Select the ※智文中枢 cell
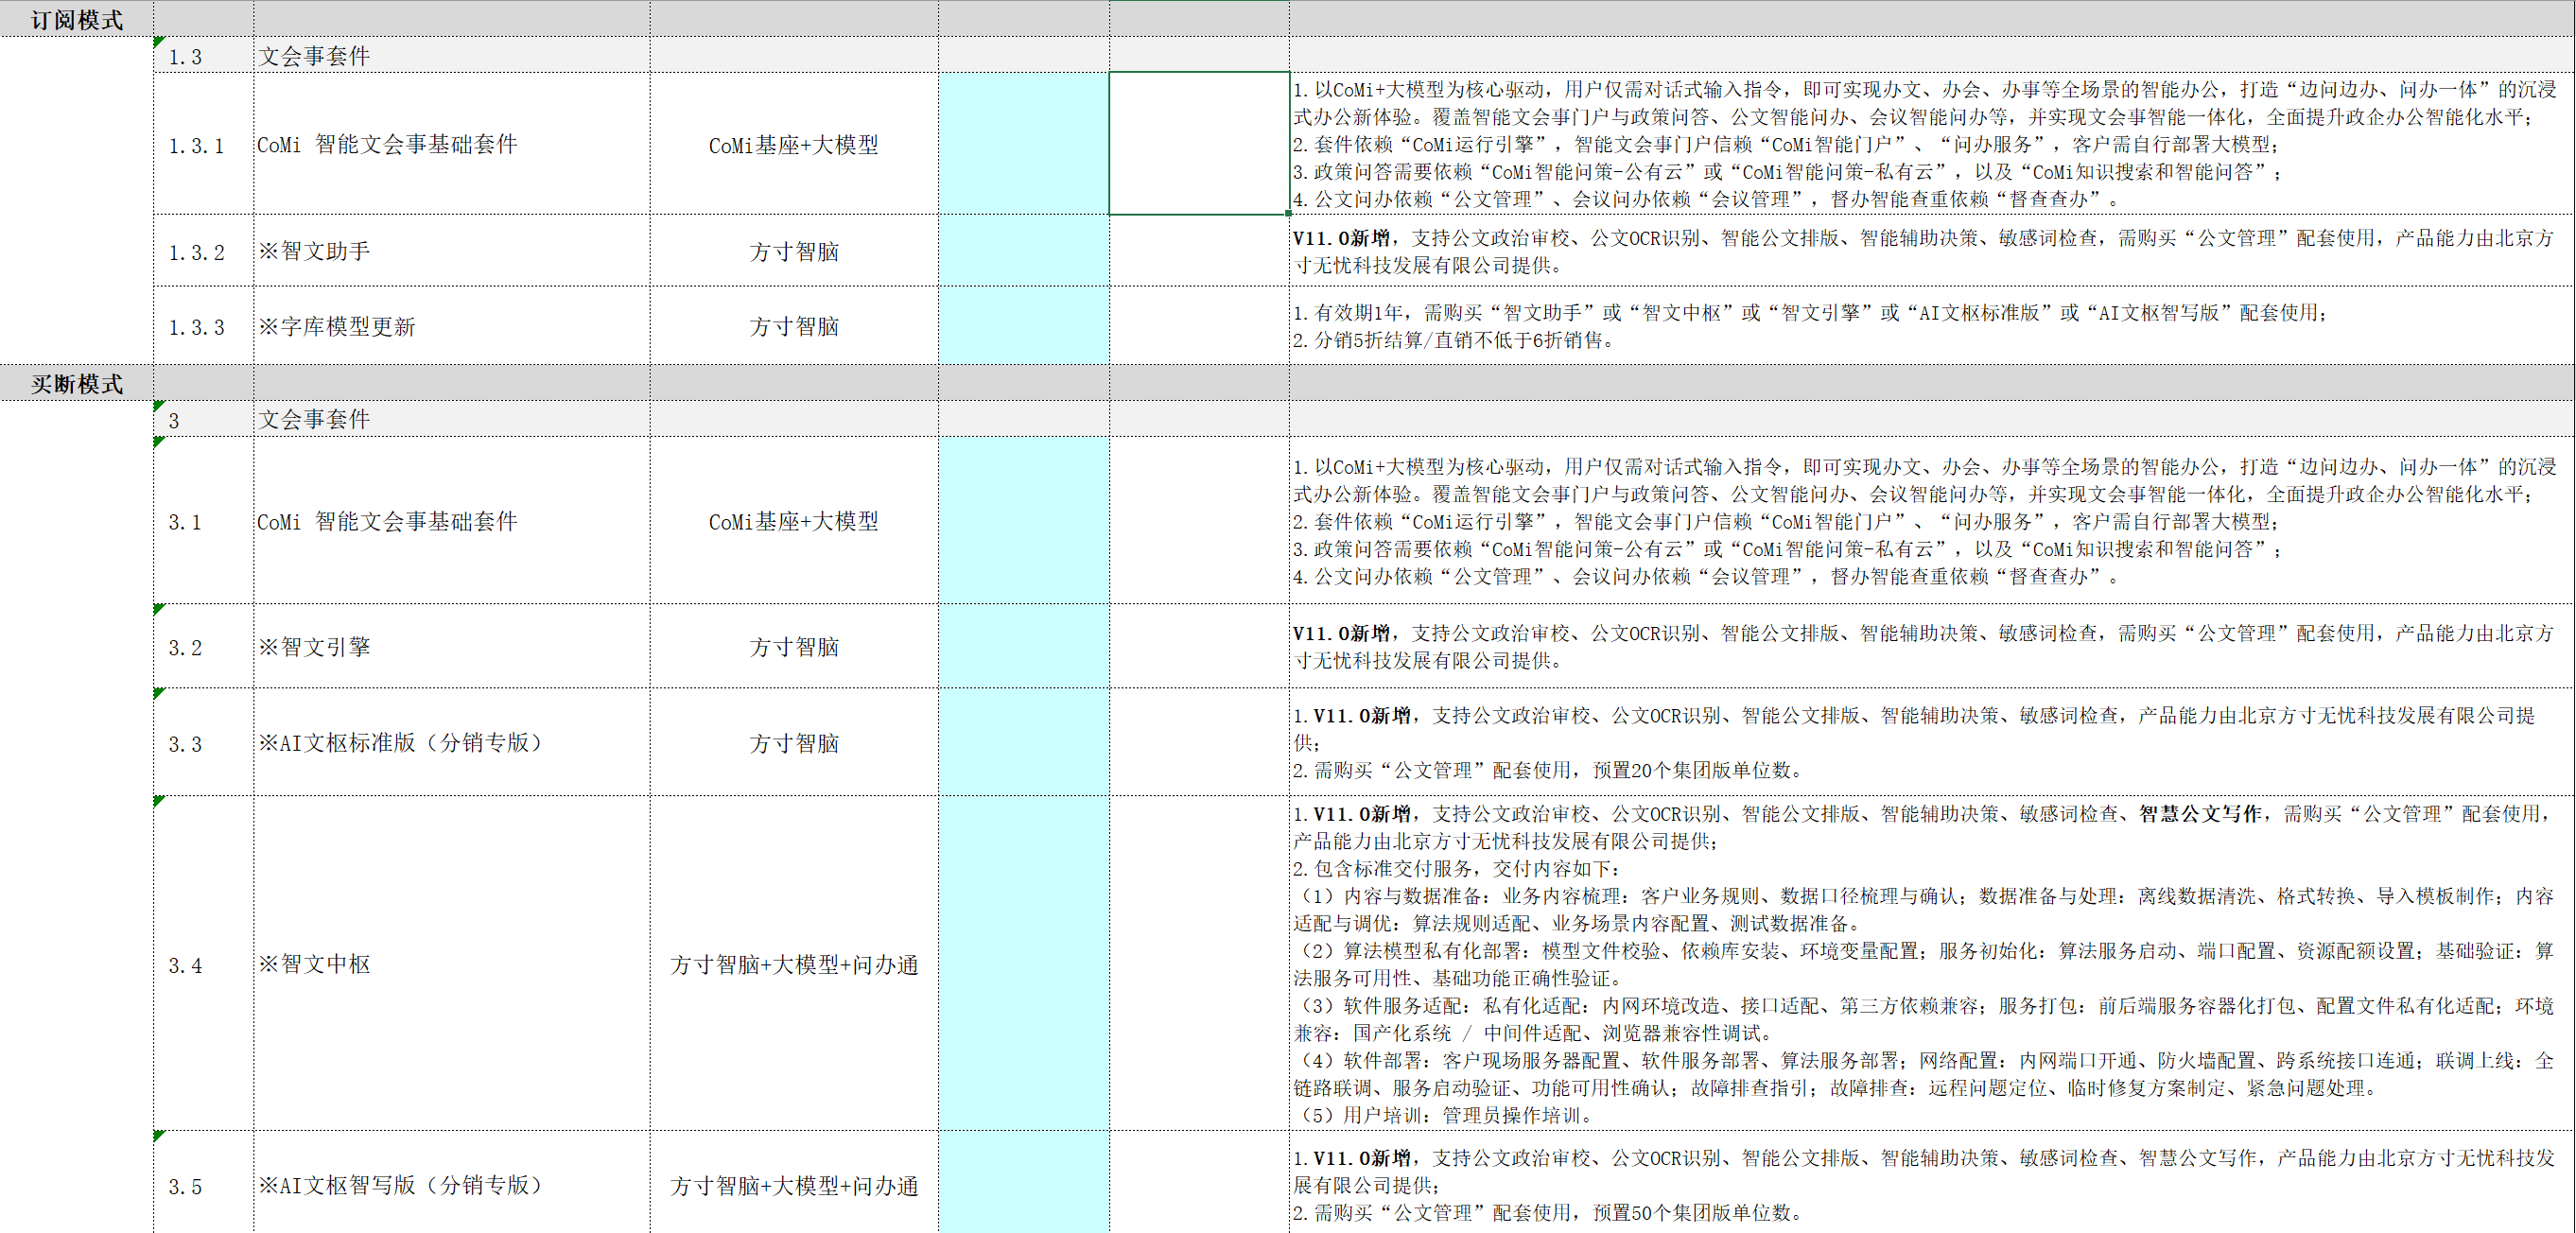The image size is (2576, 1233). (x=452, y=964)
